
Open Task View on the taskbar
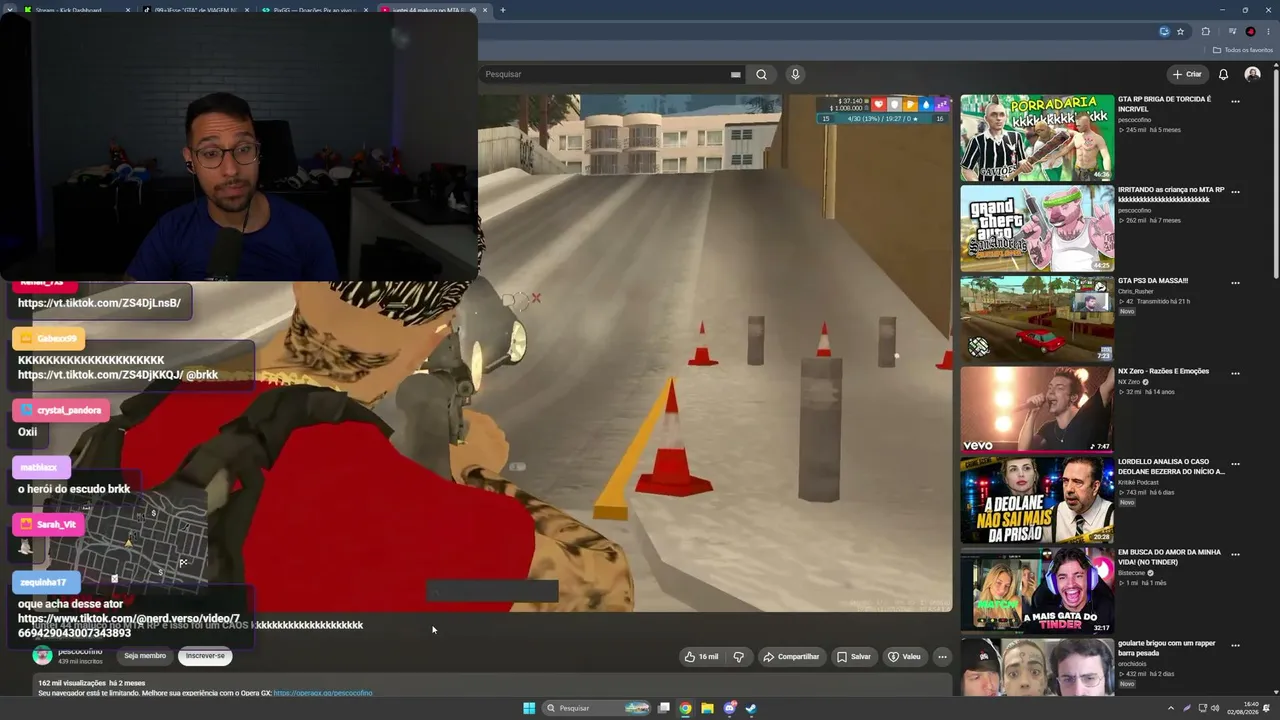coord(663,708)
